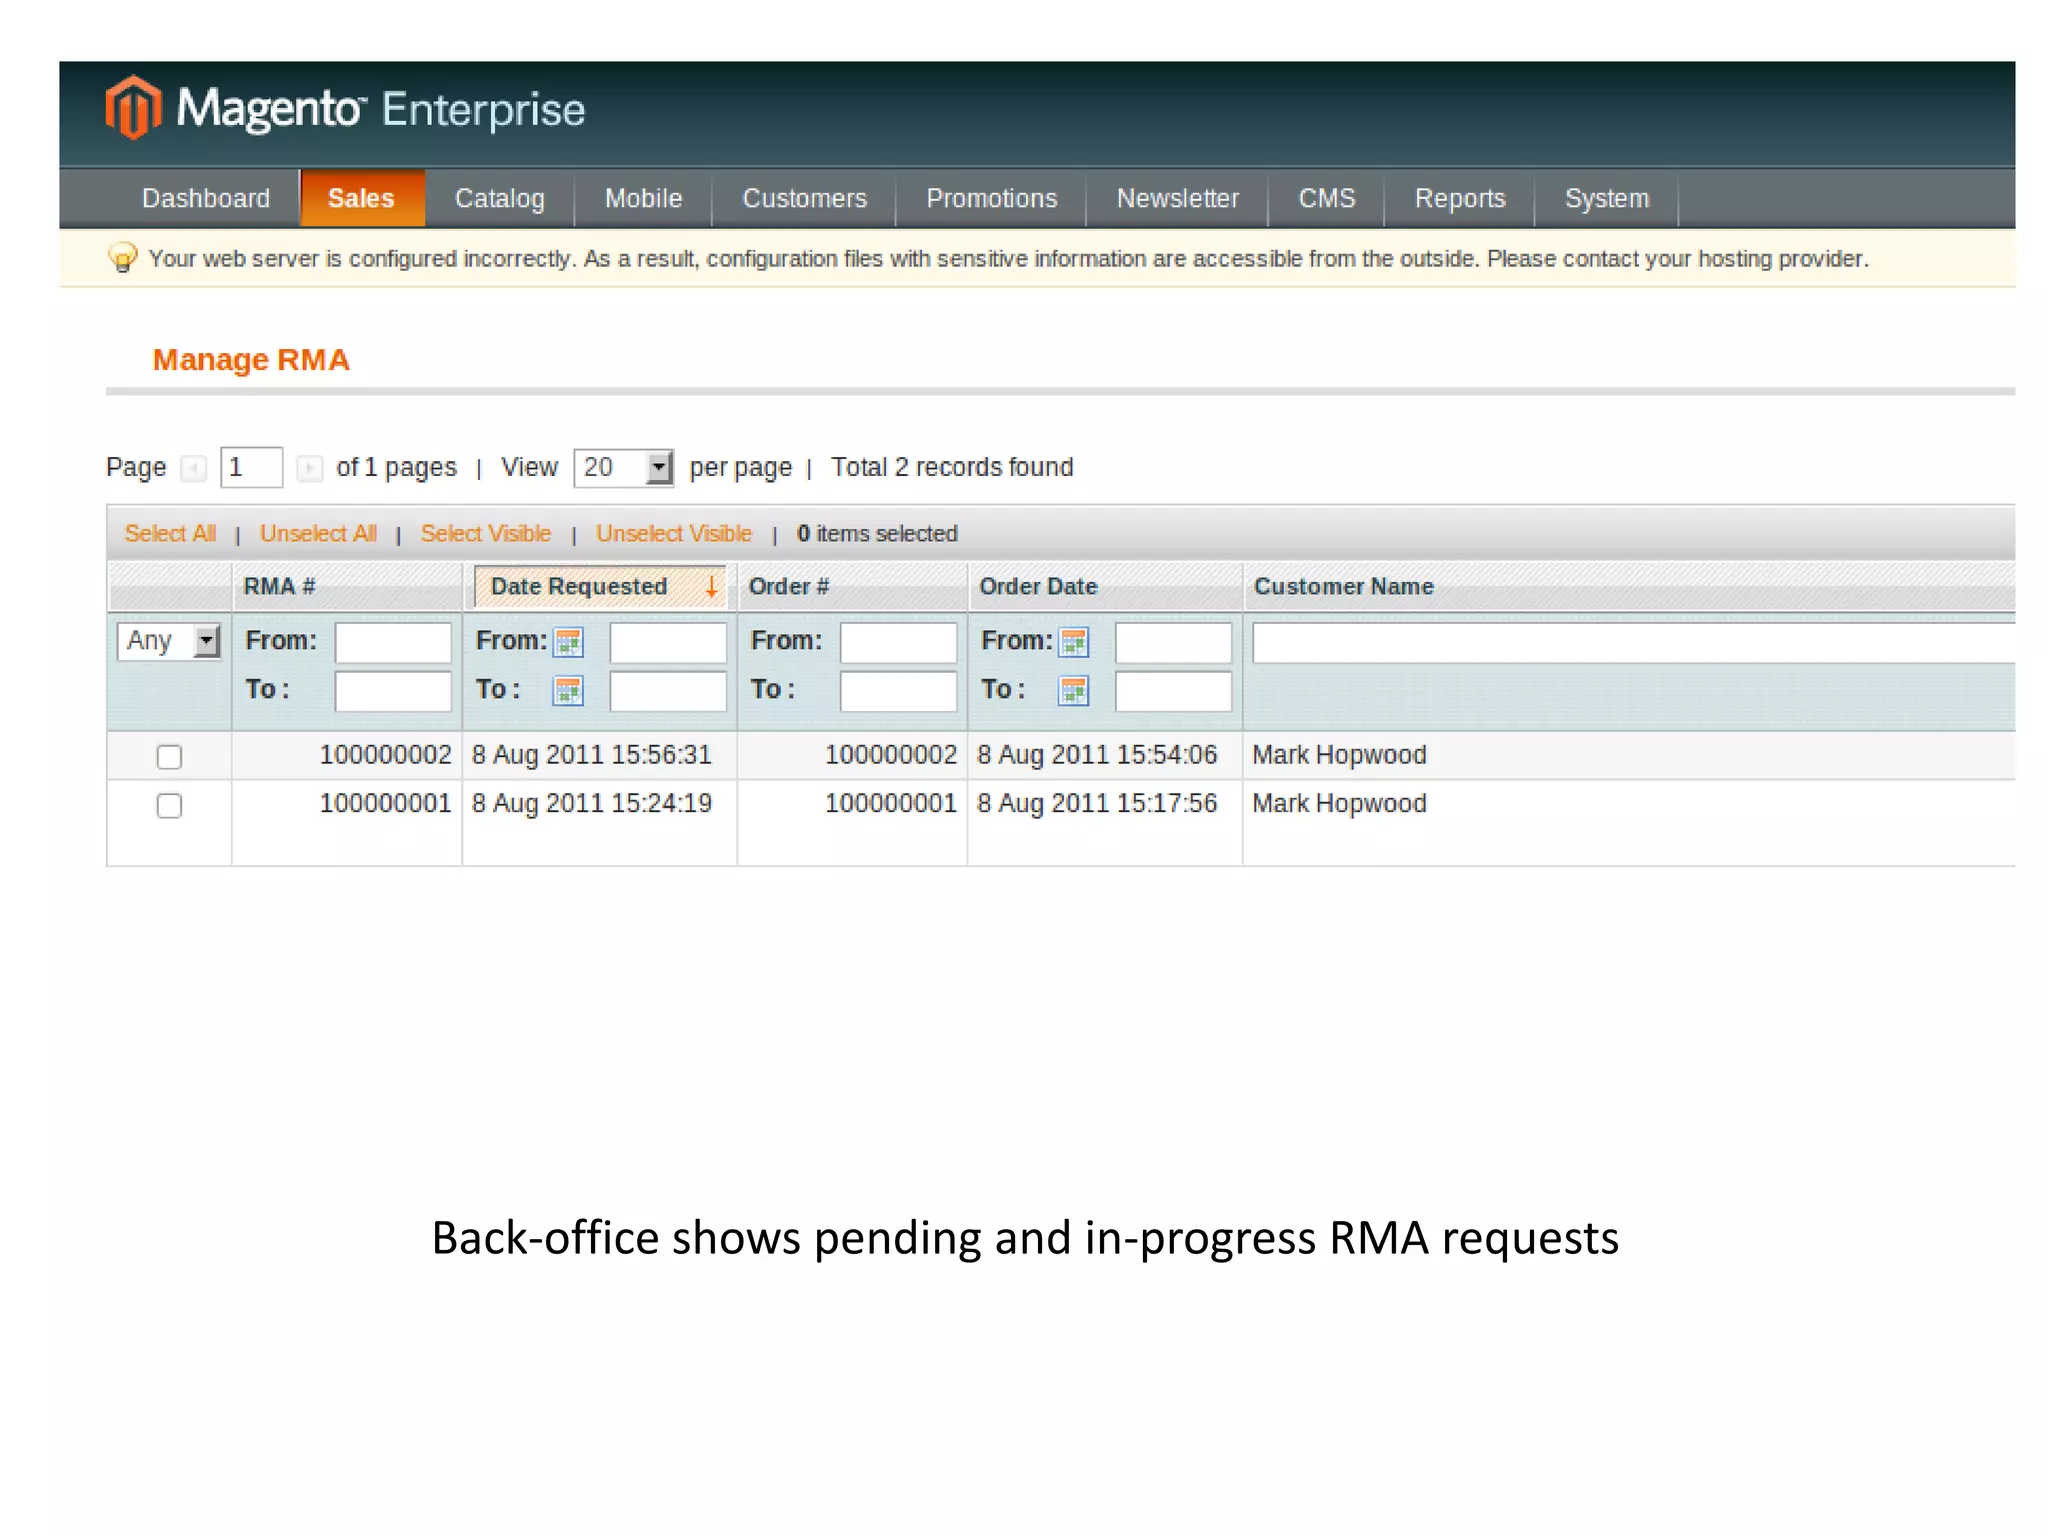Open the Dashboard menu
Screen dimensions: 2048x1536
click(206, 198)
